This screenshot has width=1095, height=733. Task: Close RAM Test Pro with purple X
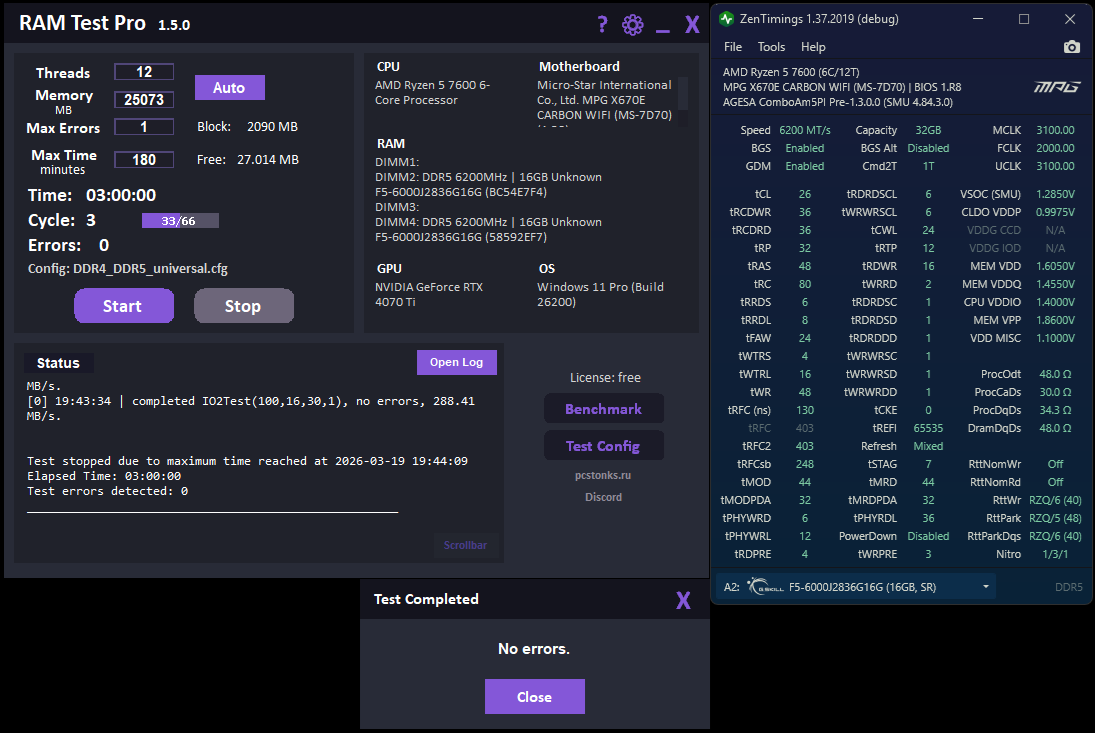pos(692,25)
